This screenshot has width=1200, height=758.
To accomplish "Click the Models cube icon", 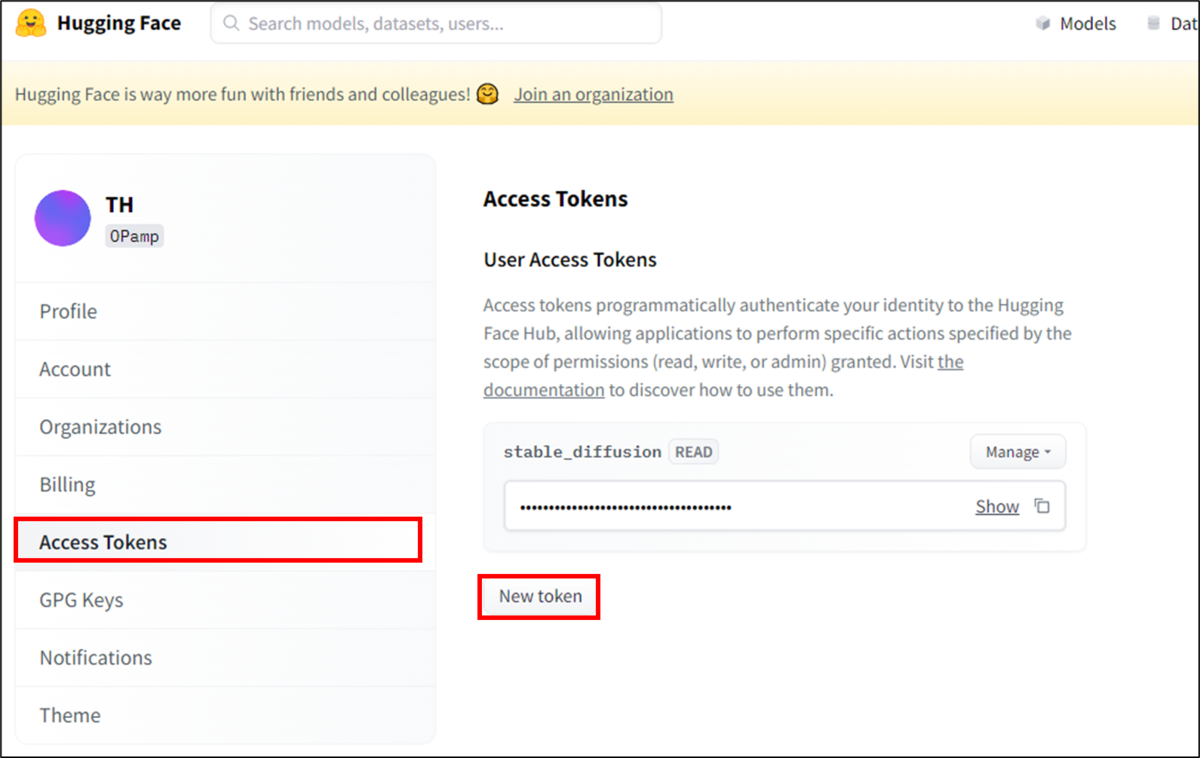I will pos(1044,23).
